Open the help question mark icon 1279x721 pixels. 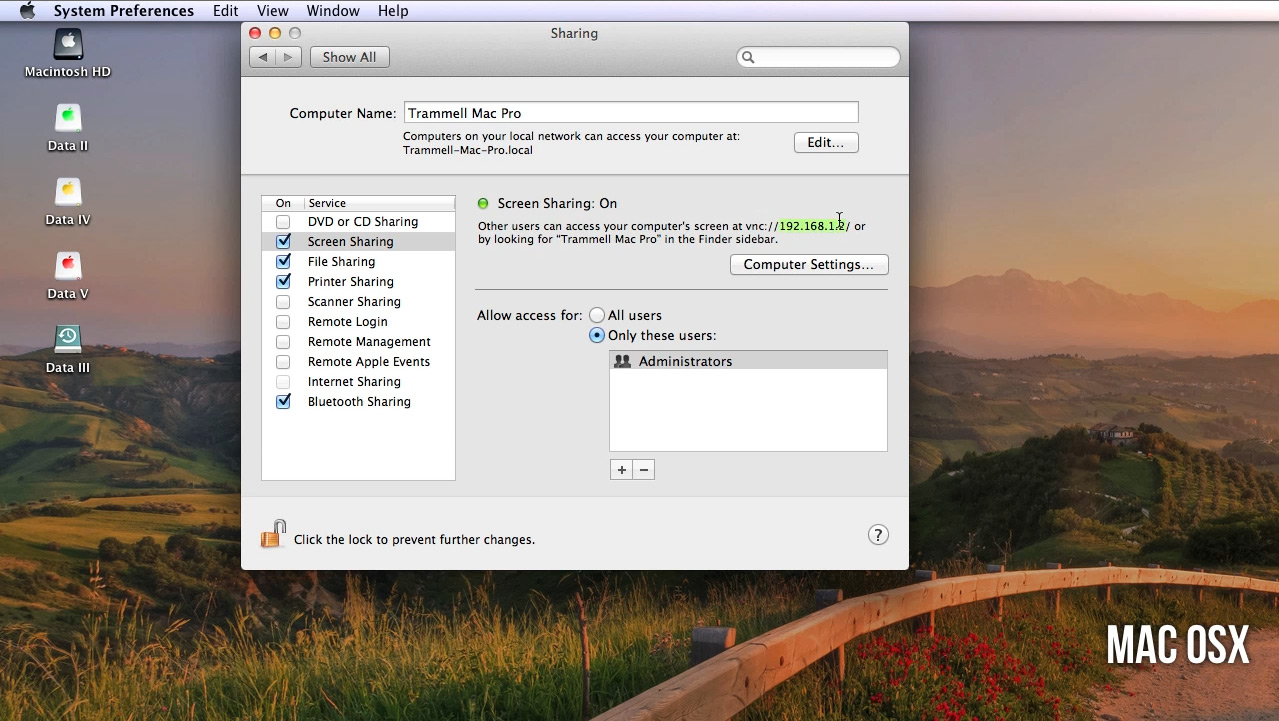[x=878, y=534]
